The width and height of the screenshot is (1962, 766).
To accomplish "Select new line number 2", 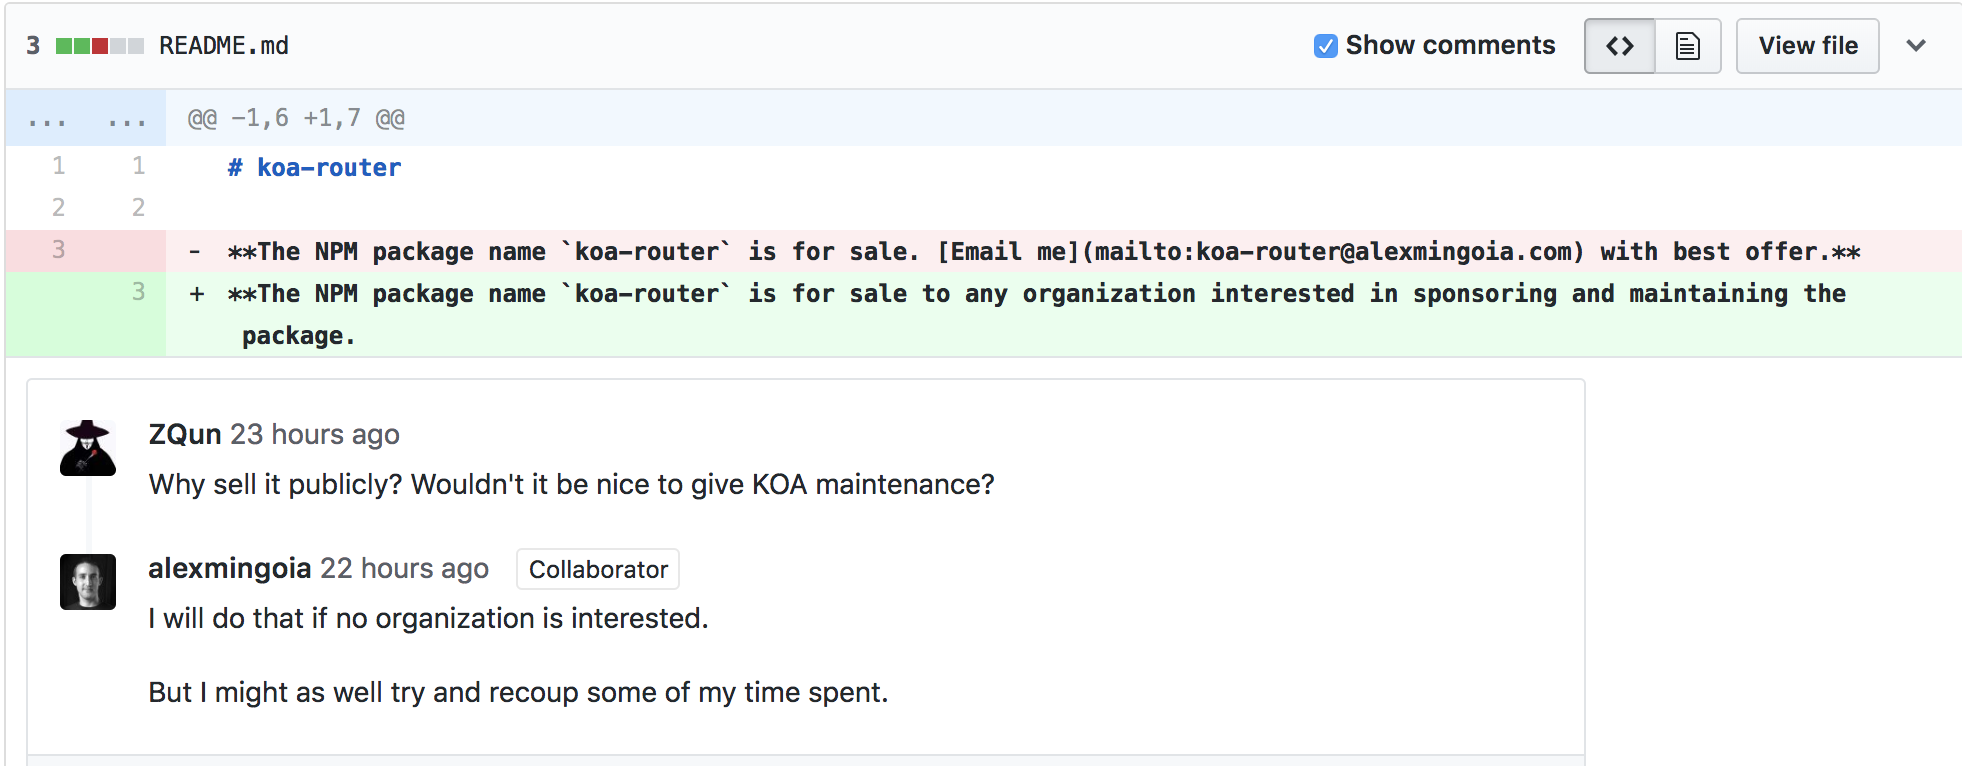I will [x=138, y=208].
